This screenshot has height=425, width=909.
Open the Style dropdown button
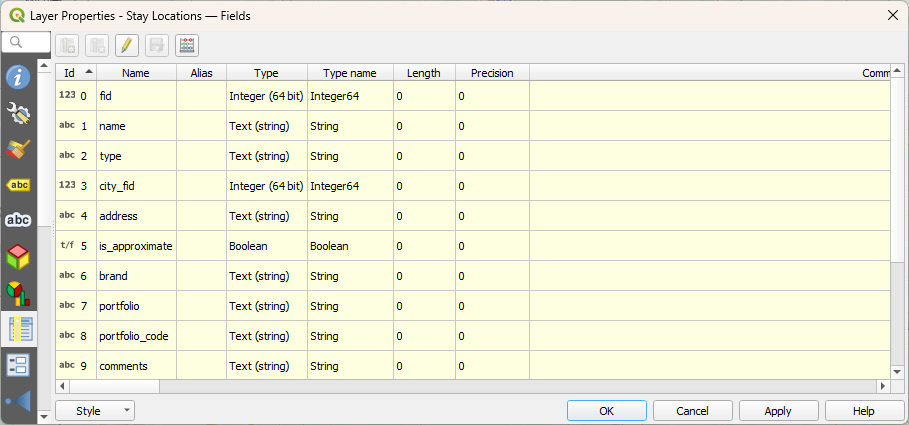pyautogui.click(x=95, y=411)
